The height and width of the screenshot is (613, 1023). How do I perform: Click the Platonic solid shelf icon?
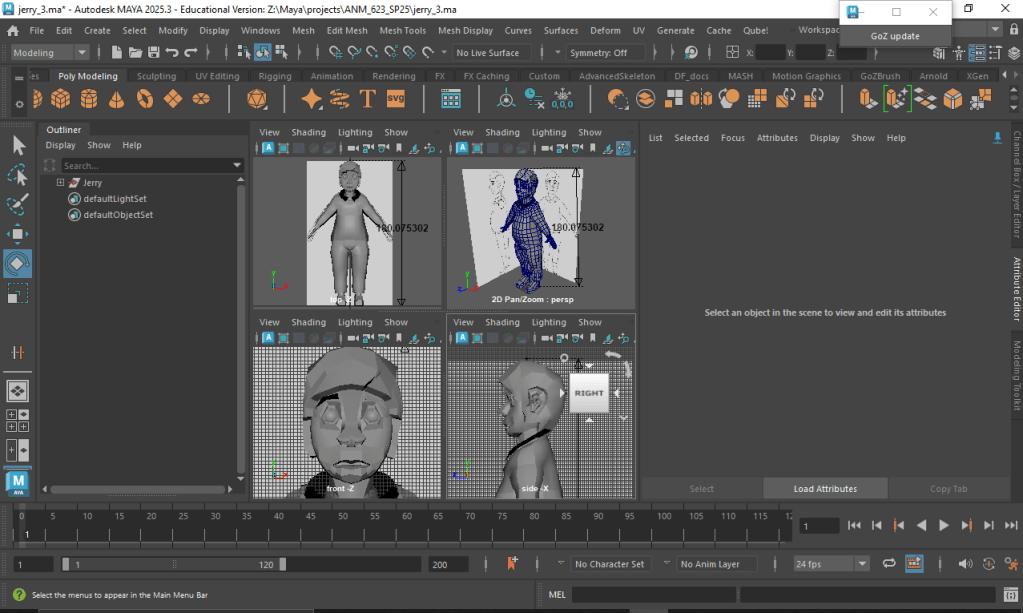pos(257,98)
